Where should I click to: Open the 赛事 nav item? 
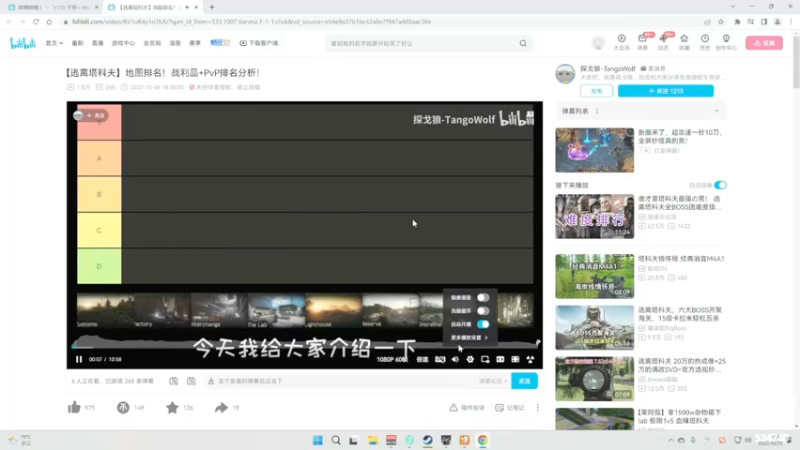195,43
